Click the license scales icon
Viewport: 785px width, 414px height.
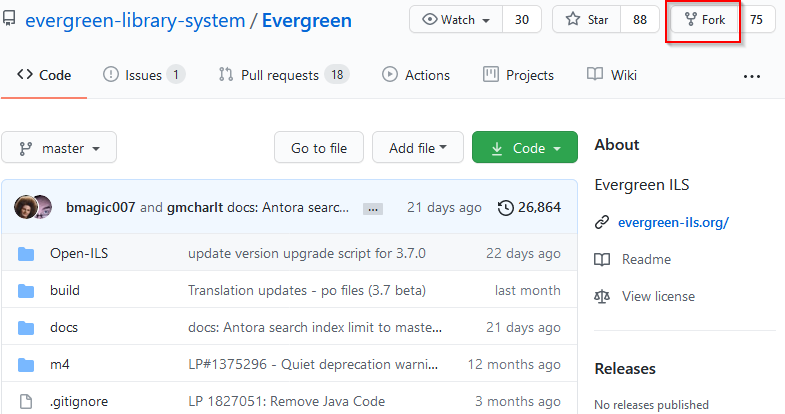(602, 296)
